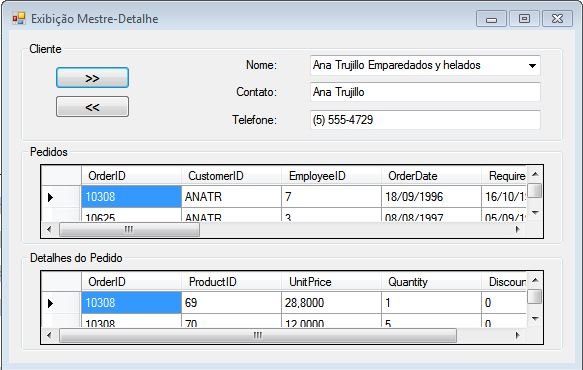Click the Telefone field (5) 555-4729
The image size is (583, 370).
click(425, 120)
